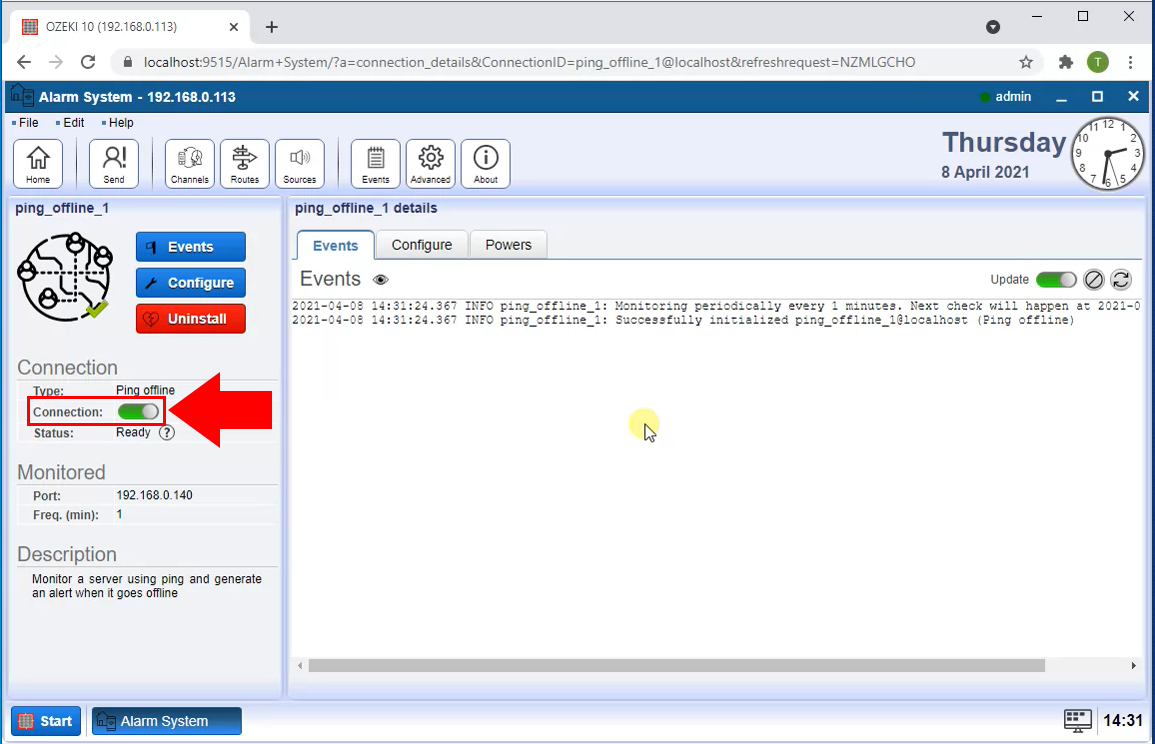Open the Chrome three-dot menu

point(1131,62)
